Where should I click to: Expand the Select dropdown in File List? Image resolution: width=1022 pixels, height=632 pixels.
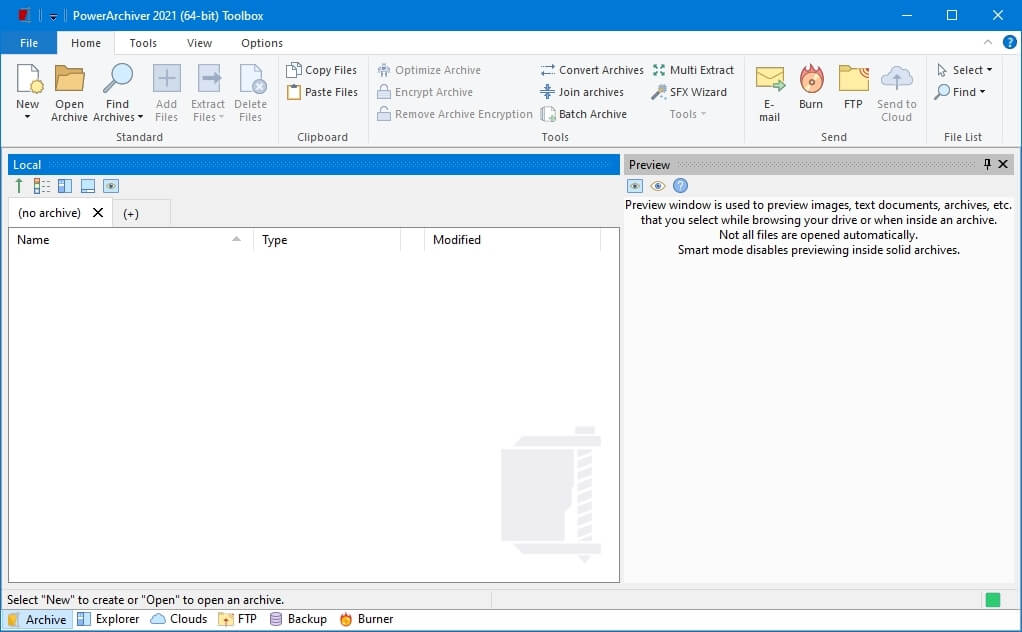coord(966,70)
